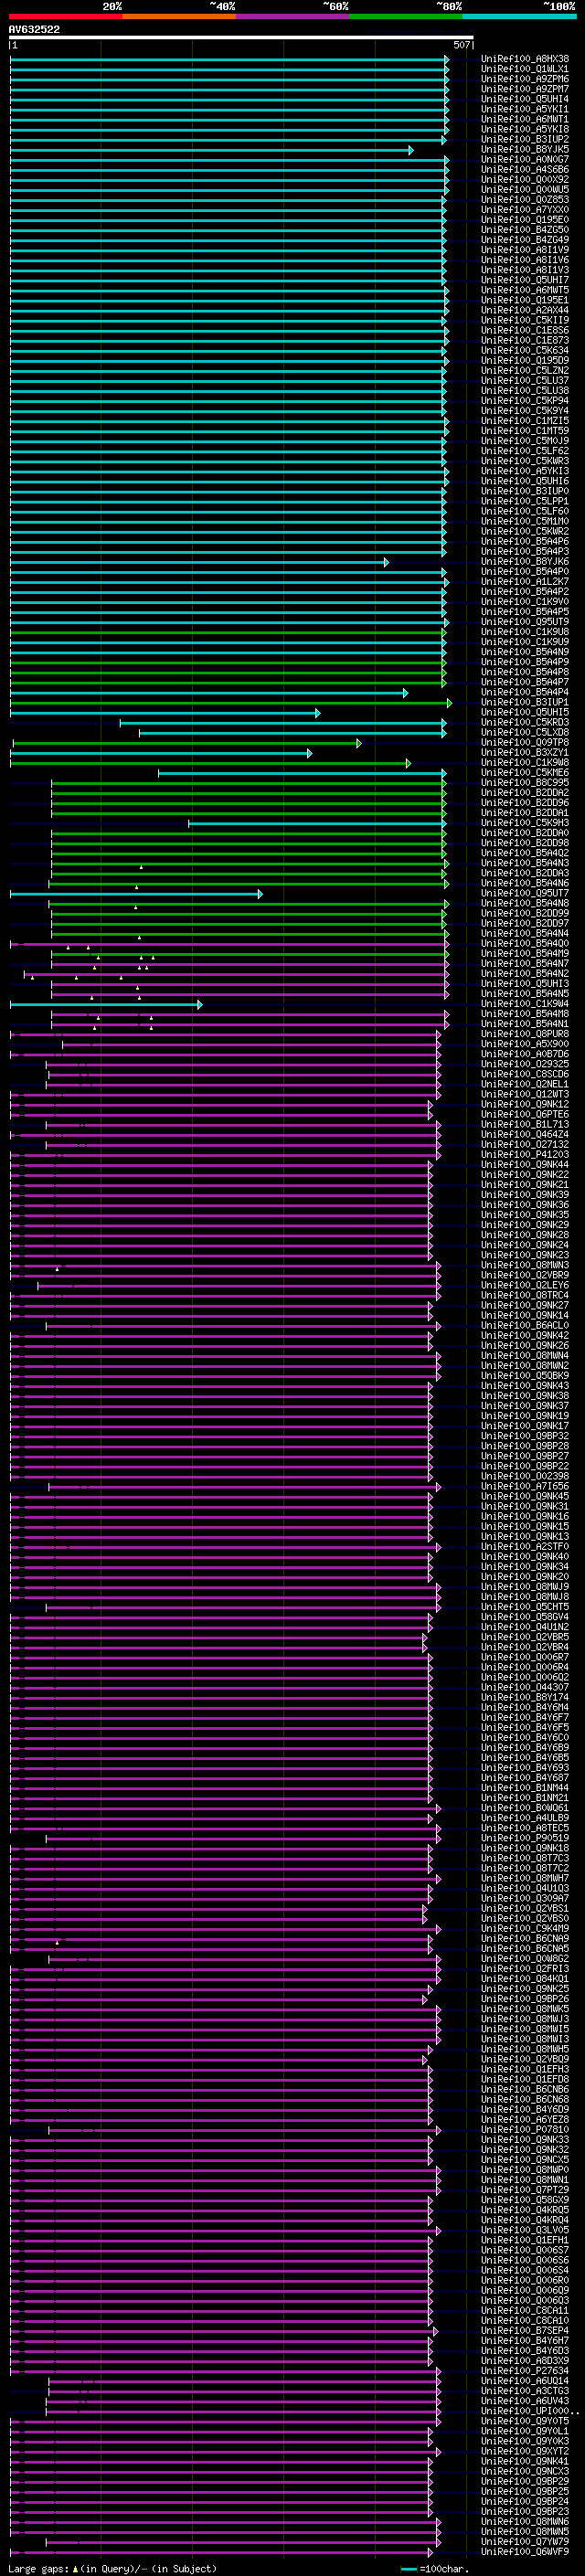Select label UniRef100_C5K9H3
The height and width of the screenshot is (2576, 585).
pos(525,823)
